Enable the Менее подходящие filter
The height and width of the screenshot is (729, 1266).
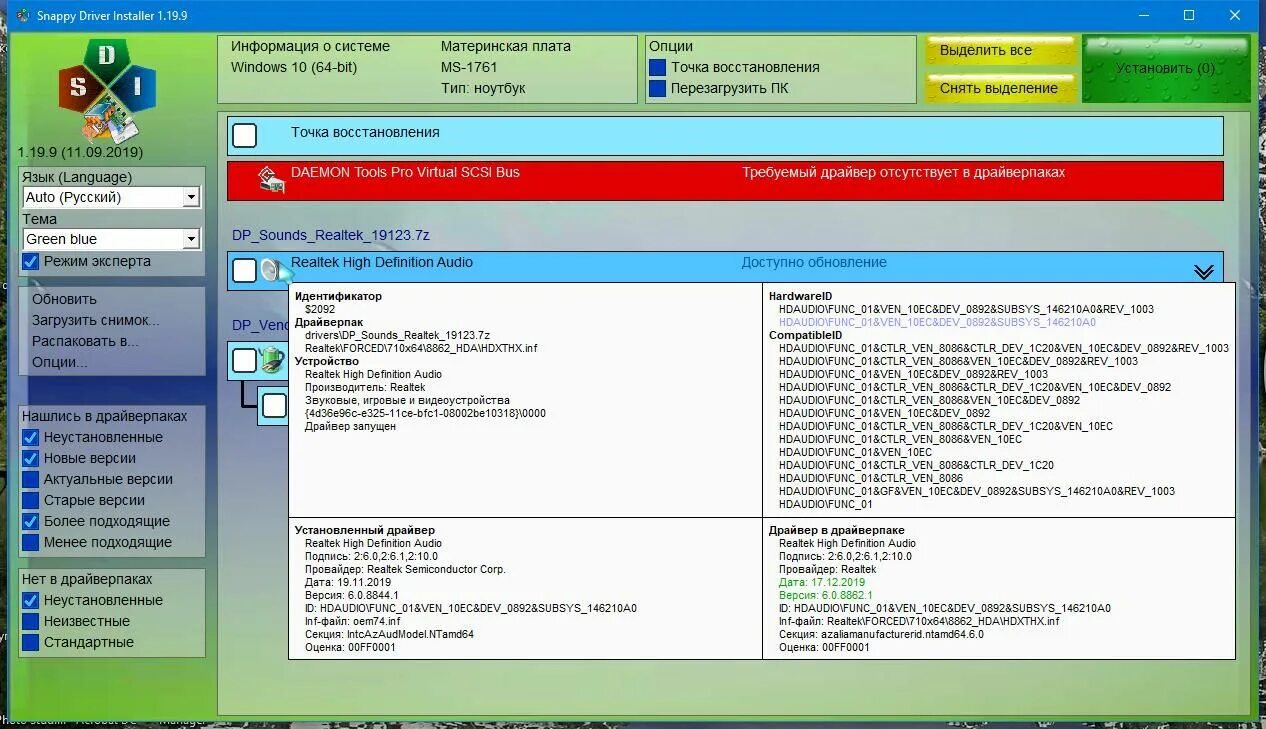pyautogui.click(x=31, y=542)
